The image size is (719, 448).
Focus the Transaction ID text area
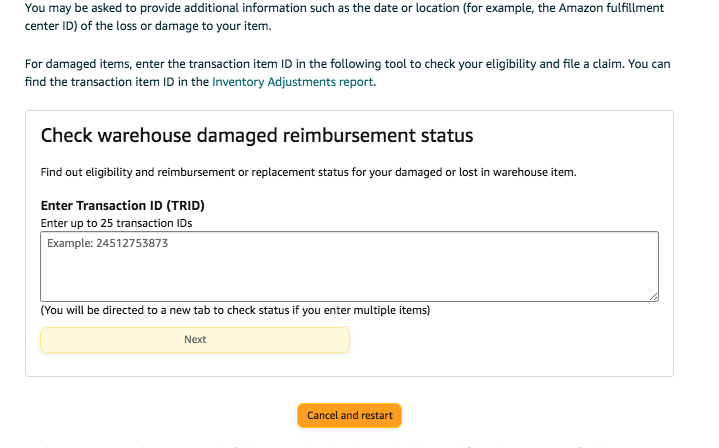349,270
